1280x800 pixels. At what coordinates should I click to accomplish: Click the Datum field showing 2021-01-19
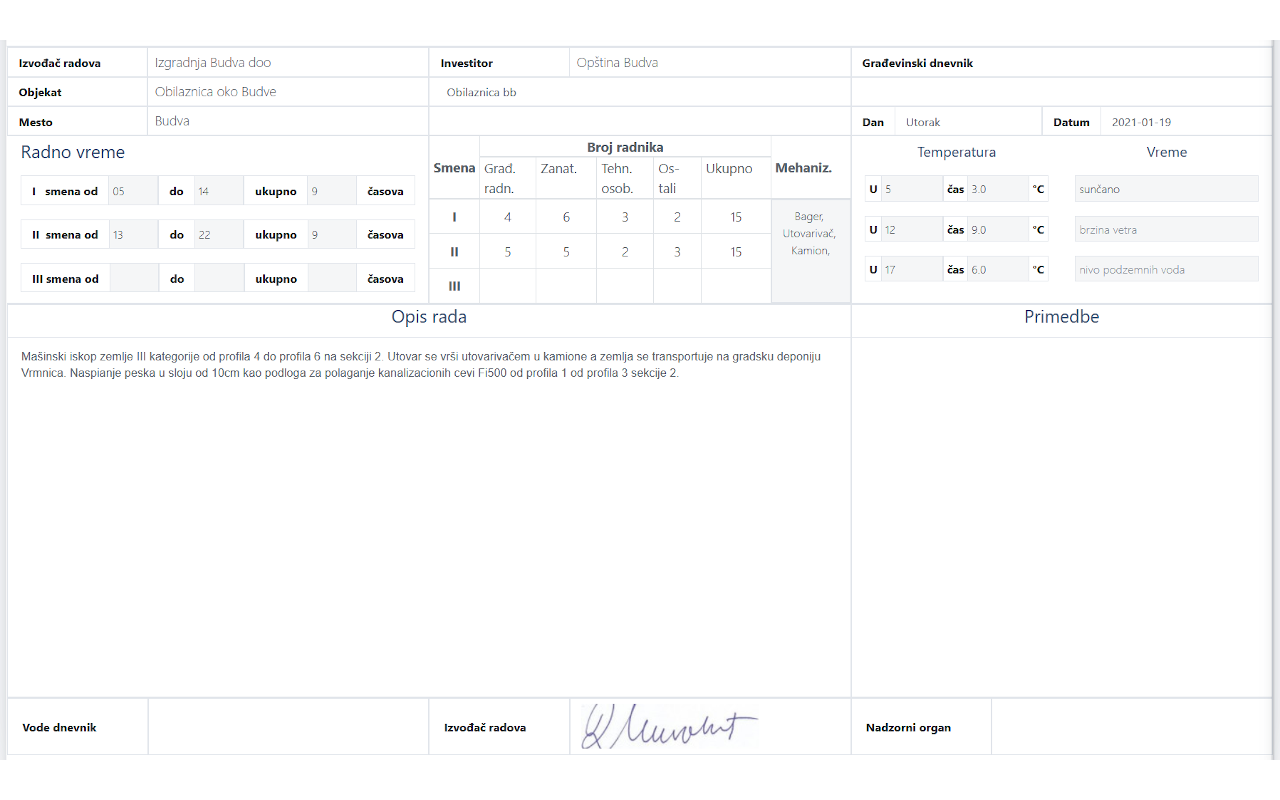pos(1185,122)
